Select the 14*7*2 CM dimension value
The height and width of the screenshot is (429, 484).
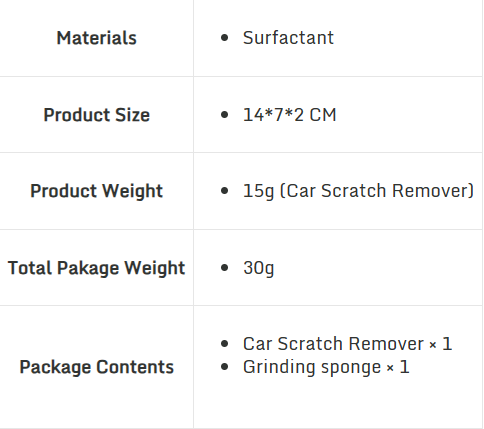click(x=289, y=115)
